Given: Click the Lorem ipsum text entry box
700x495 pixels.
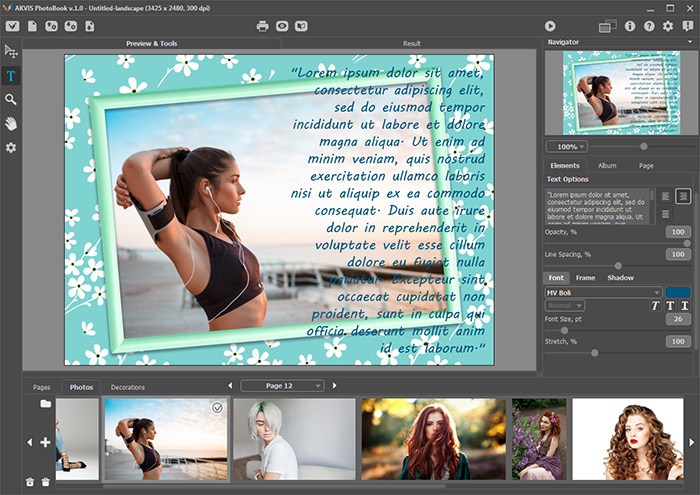Looking at the screenshot, I should click(x=598, y=206).
